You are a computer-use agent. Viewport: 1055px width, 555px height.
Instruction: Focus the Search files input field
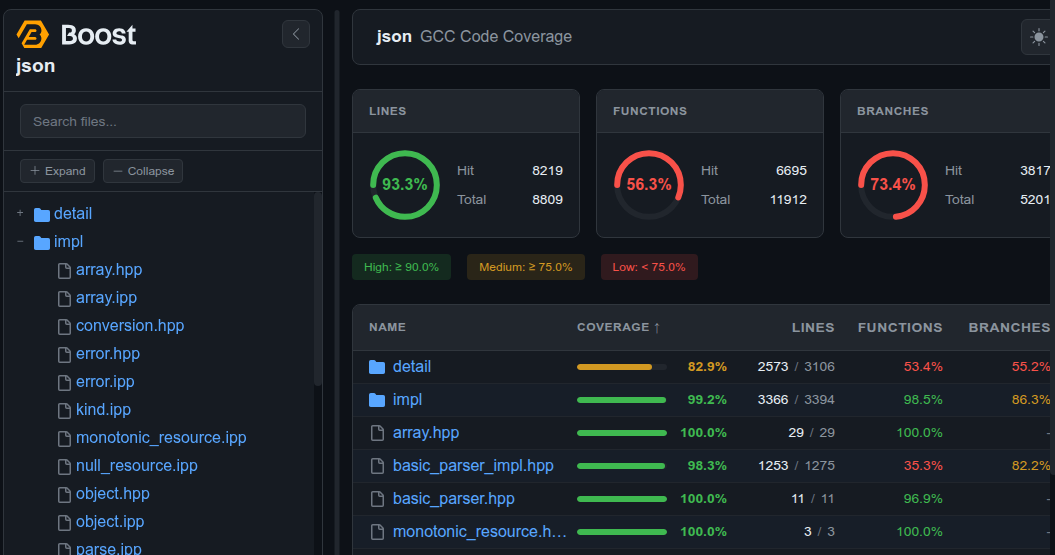163,121
